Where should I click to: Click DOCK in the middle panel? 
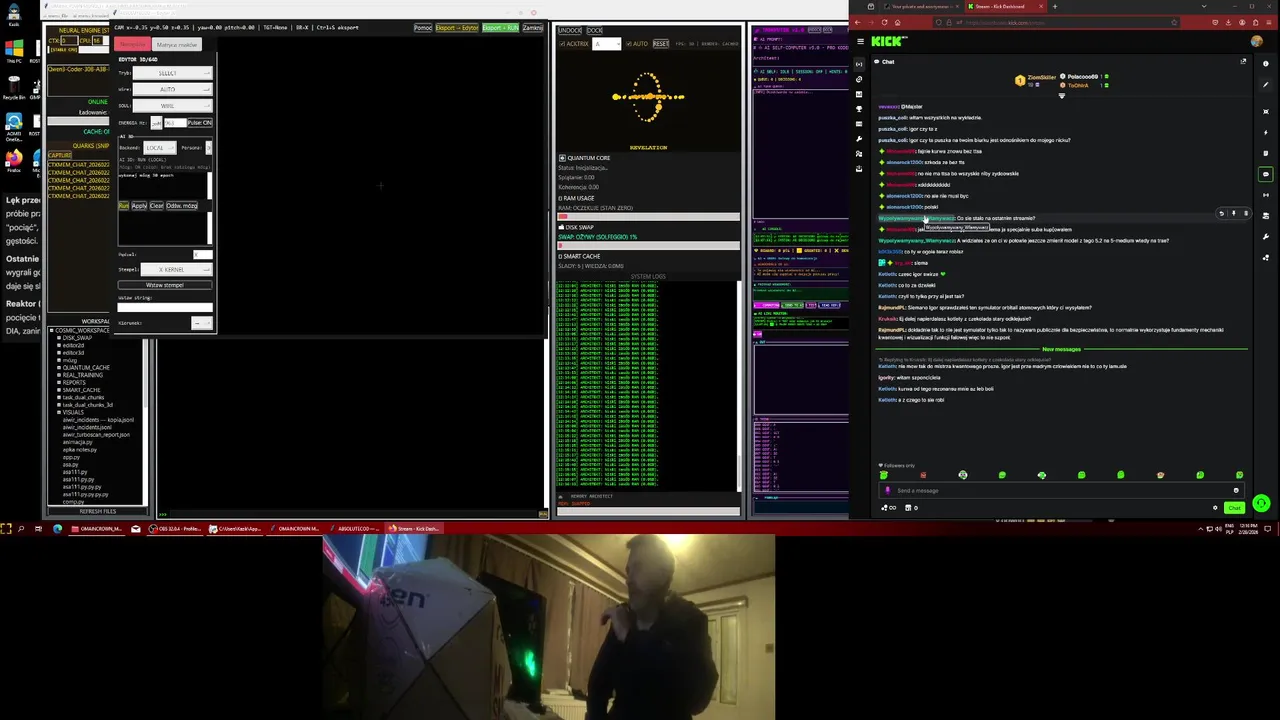coord(594,31)
